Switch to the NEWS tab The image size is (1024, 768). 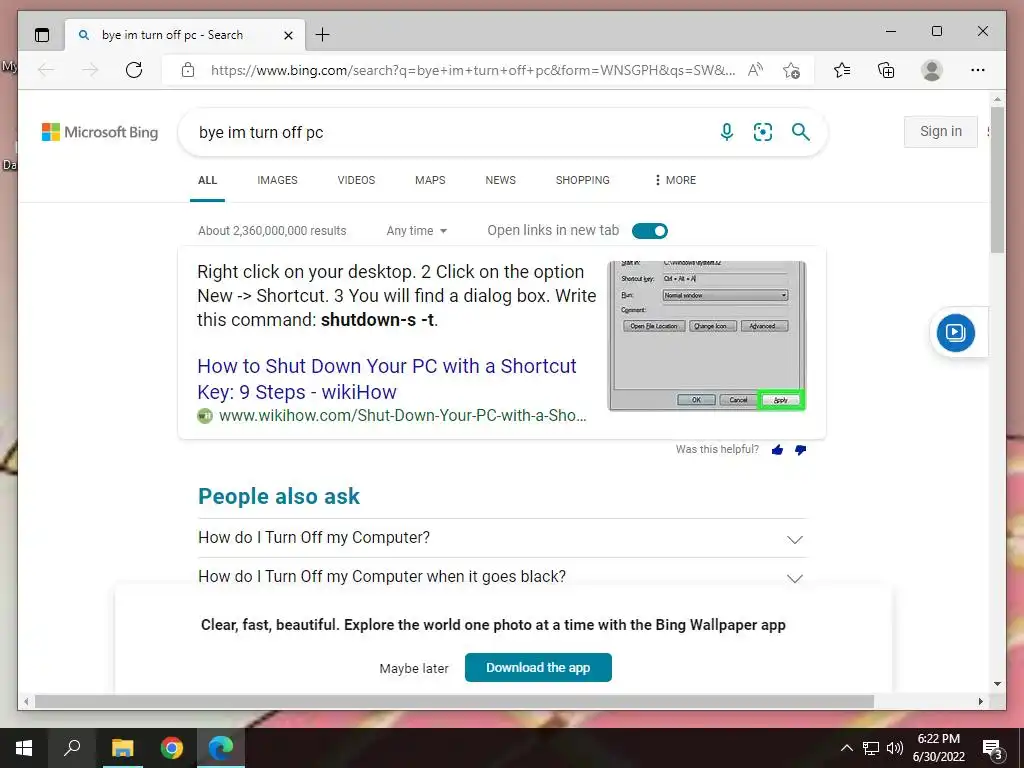501,180
